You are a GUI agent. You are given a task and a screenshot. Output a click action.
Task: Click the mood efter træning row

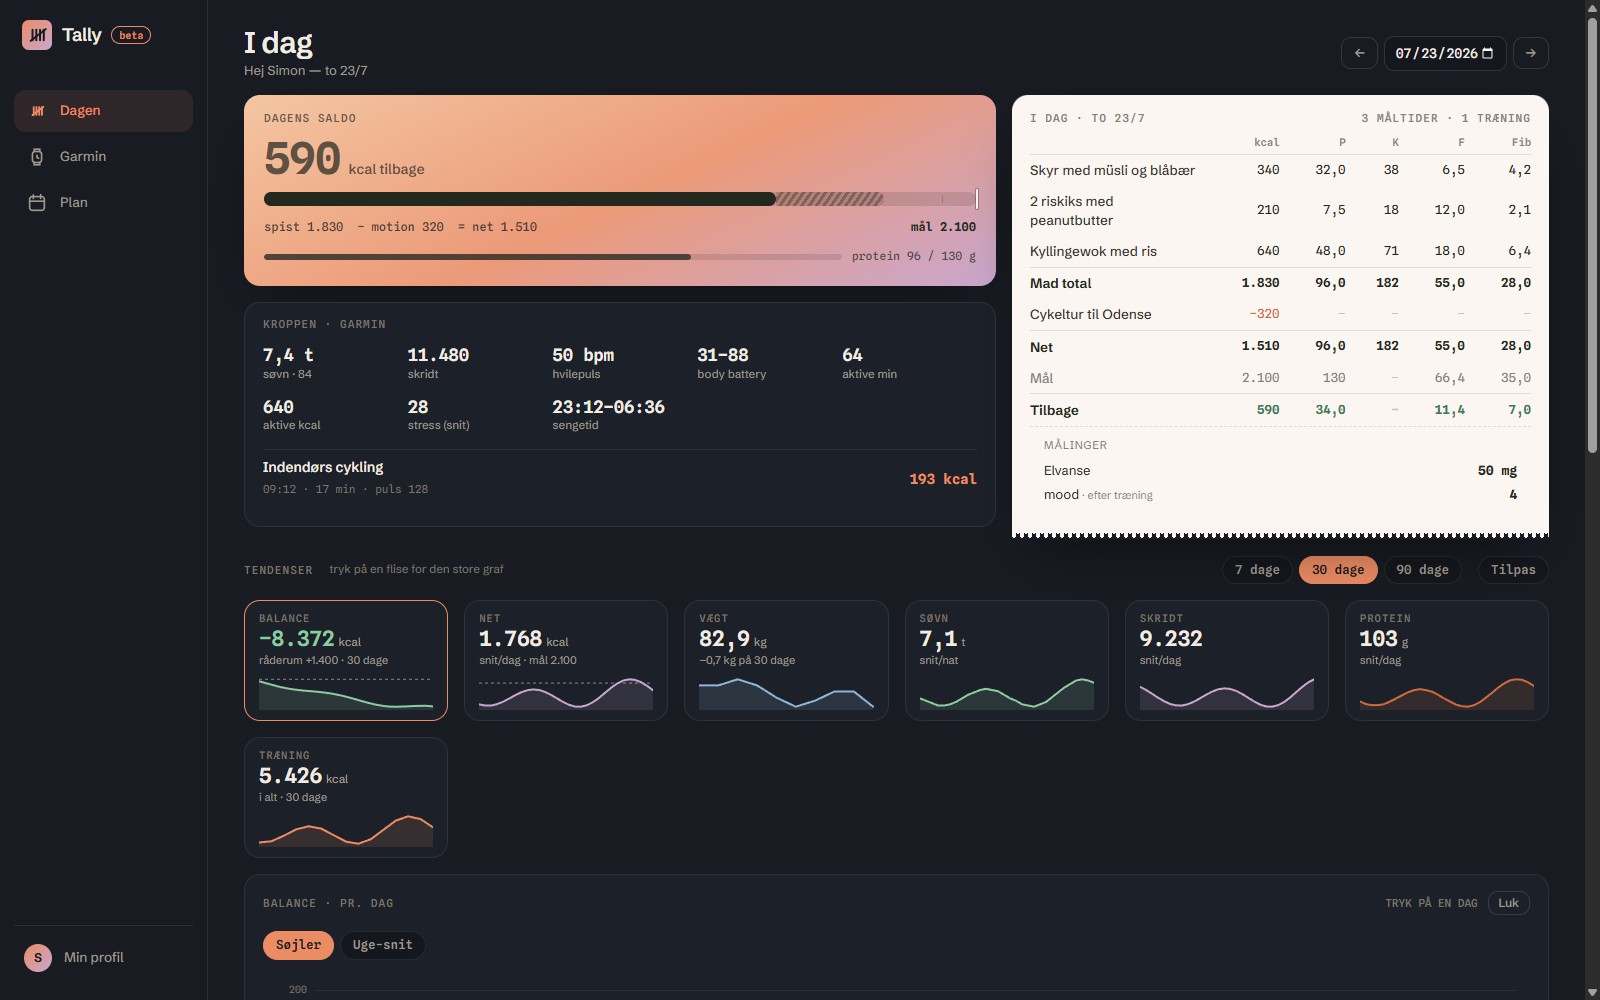click(1280, 495)
